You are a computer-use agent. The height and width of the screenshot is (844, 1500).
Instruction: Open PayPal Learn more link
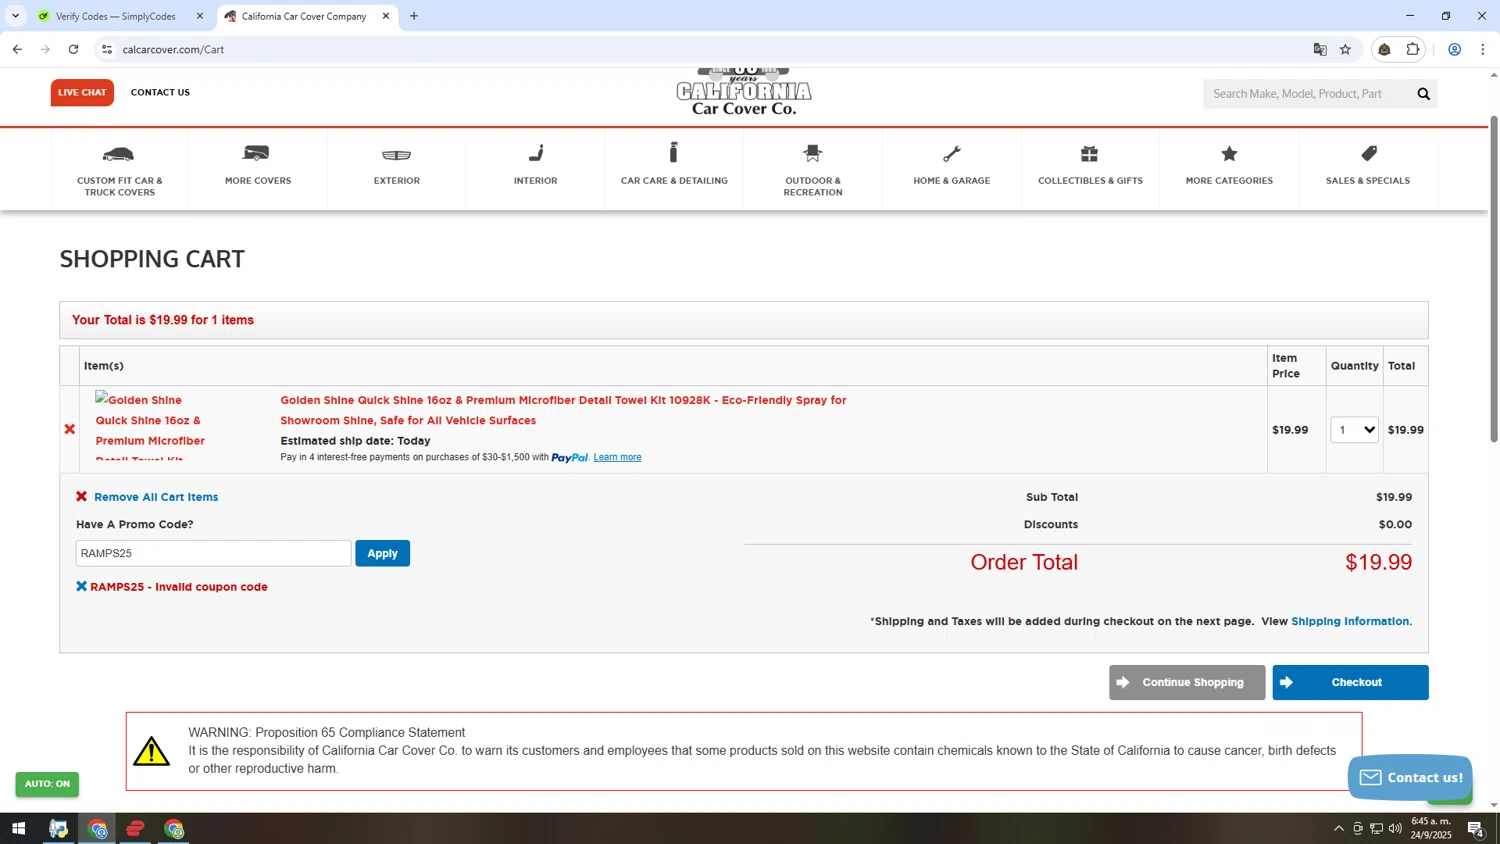pos(617,457)
